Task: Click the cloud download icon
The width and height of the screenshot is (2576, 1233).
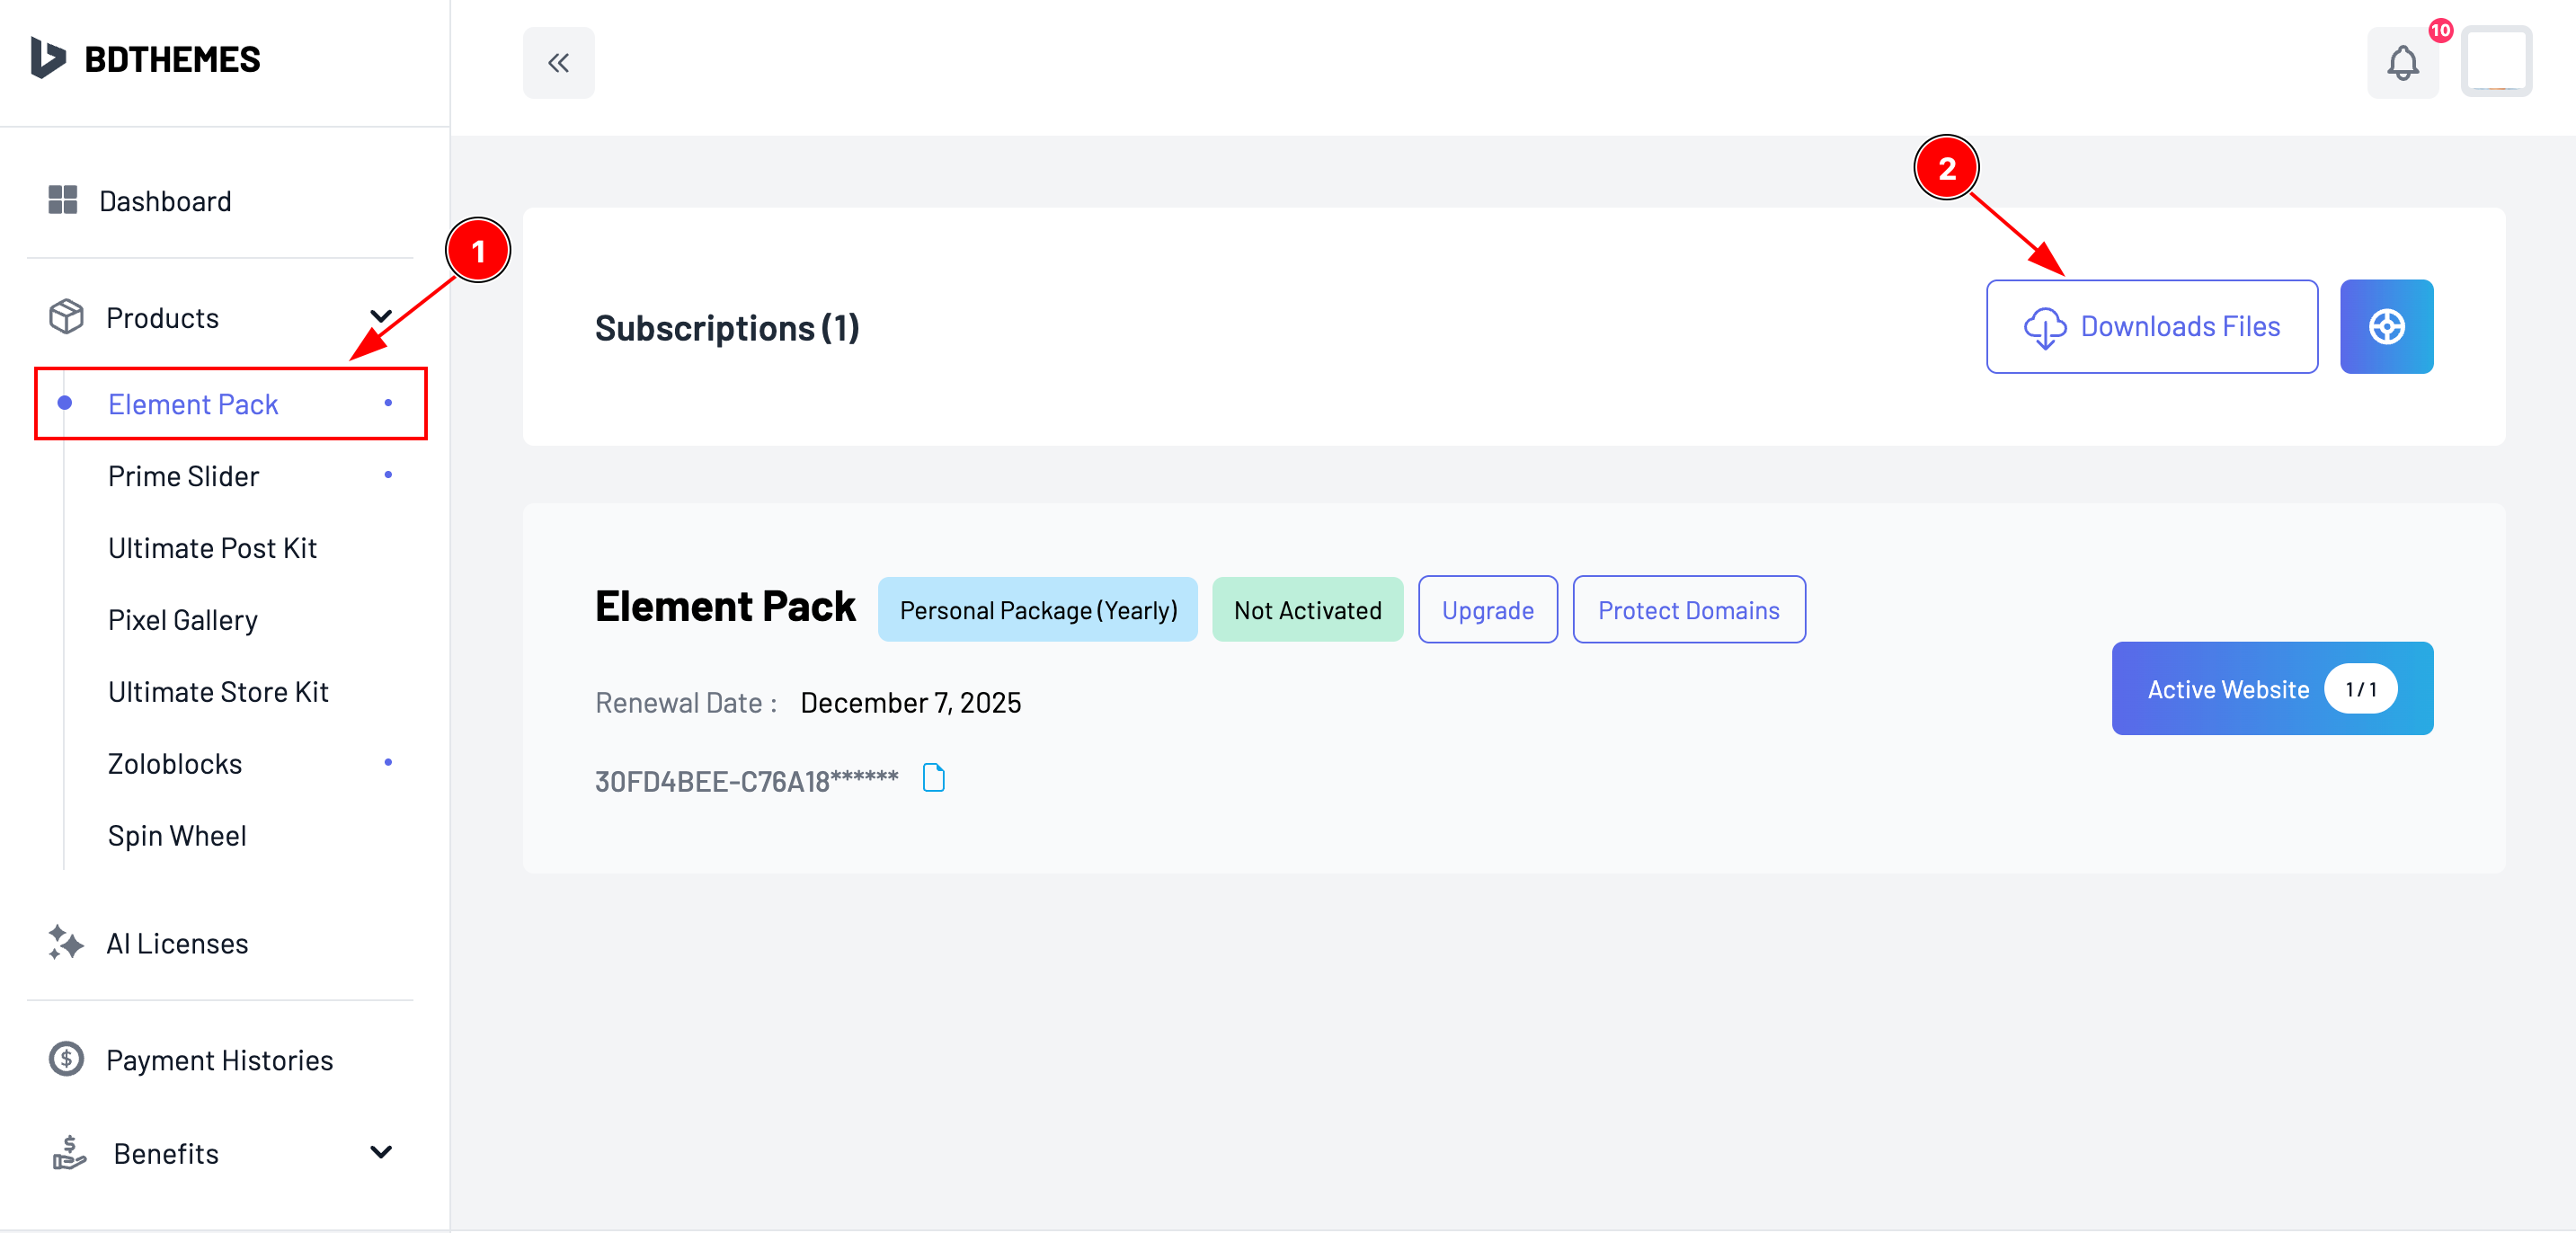Action: pos(2045,328)
